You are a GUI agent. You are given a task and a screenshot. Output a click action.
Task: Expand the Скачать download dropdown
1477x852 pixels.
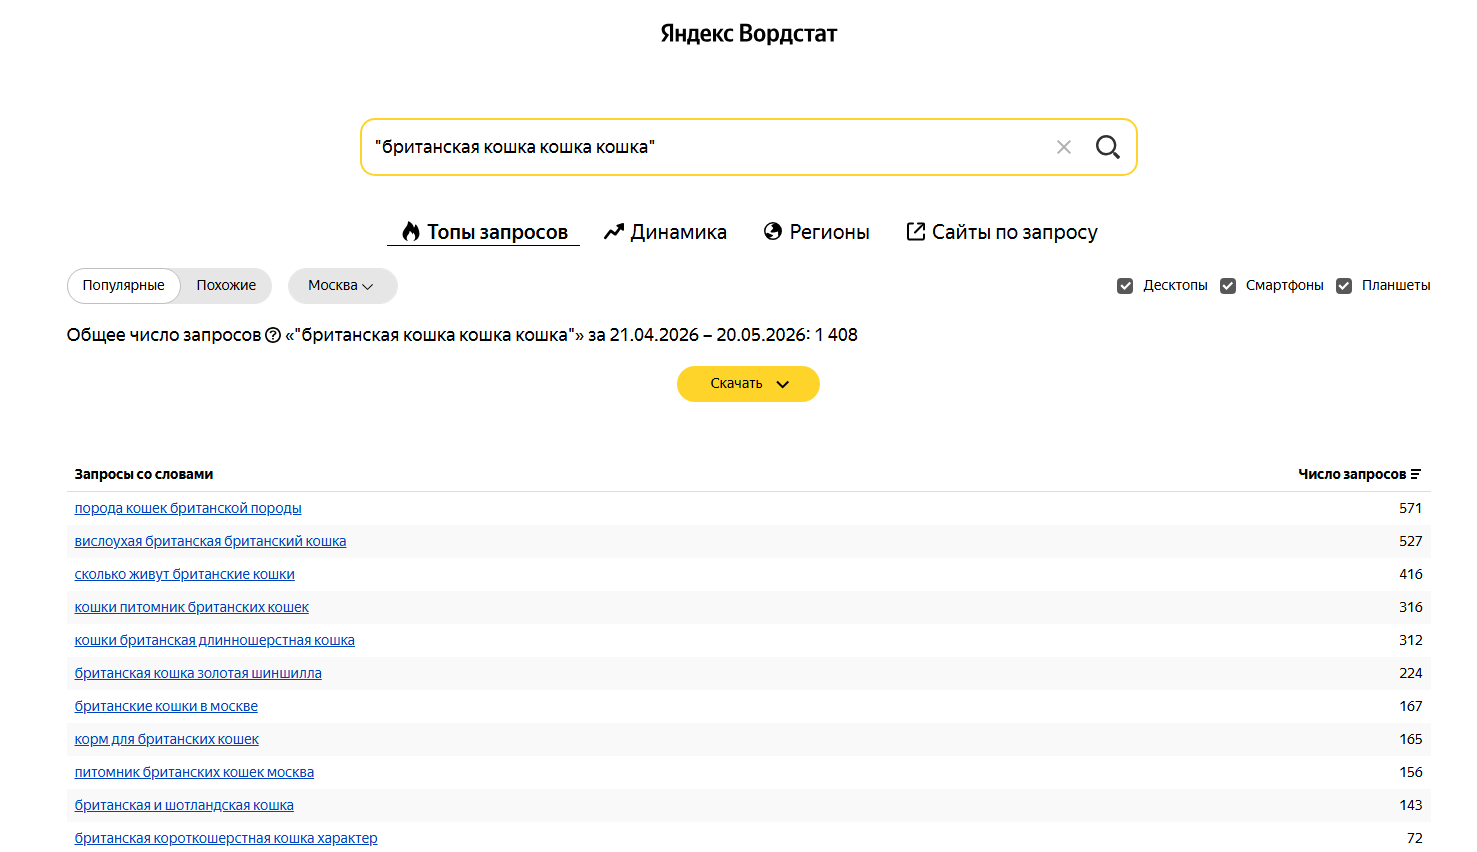pos(748,384)
